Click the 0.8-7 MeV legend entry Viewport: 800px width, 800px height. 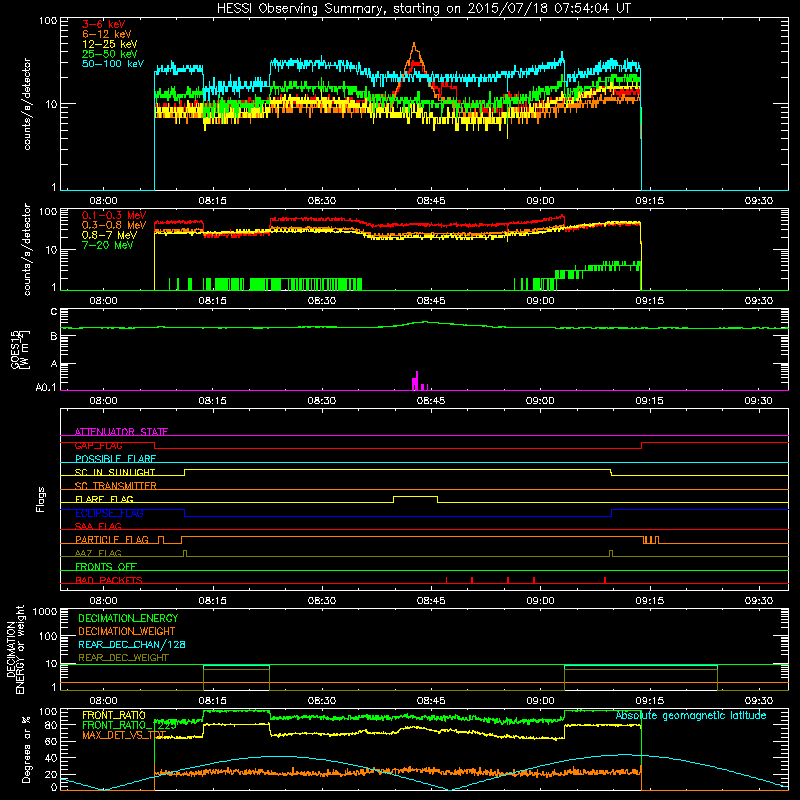[109, 235]
